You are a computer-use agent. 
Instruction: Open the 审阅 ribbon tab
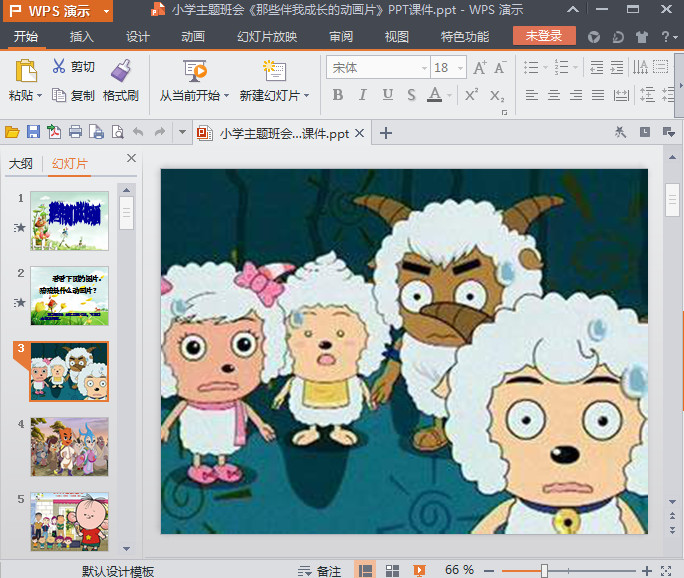(x=341, y=37)
